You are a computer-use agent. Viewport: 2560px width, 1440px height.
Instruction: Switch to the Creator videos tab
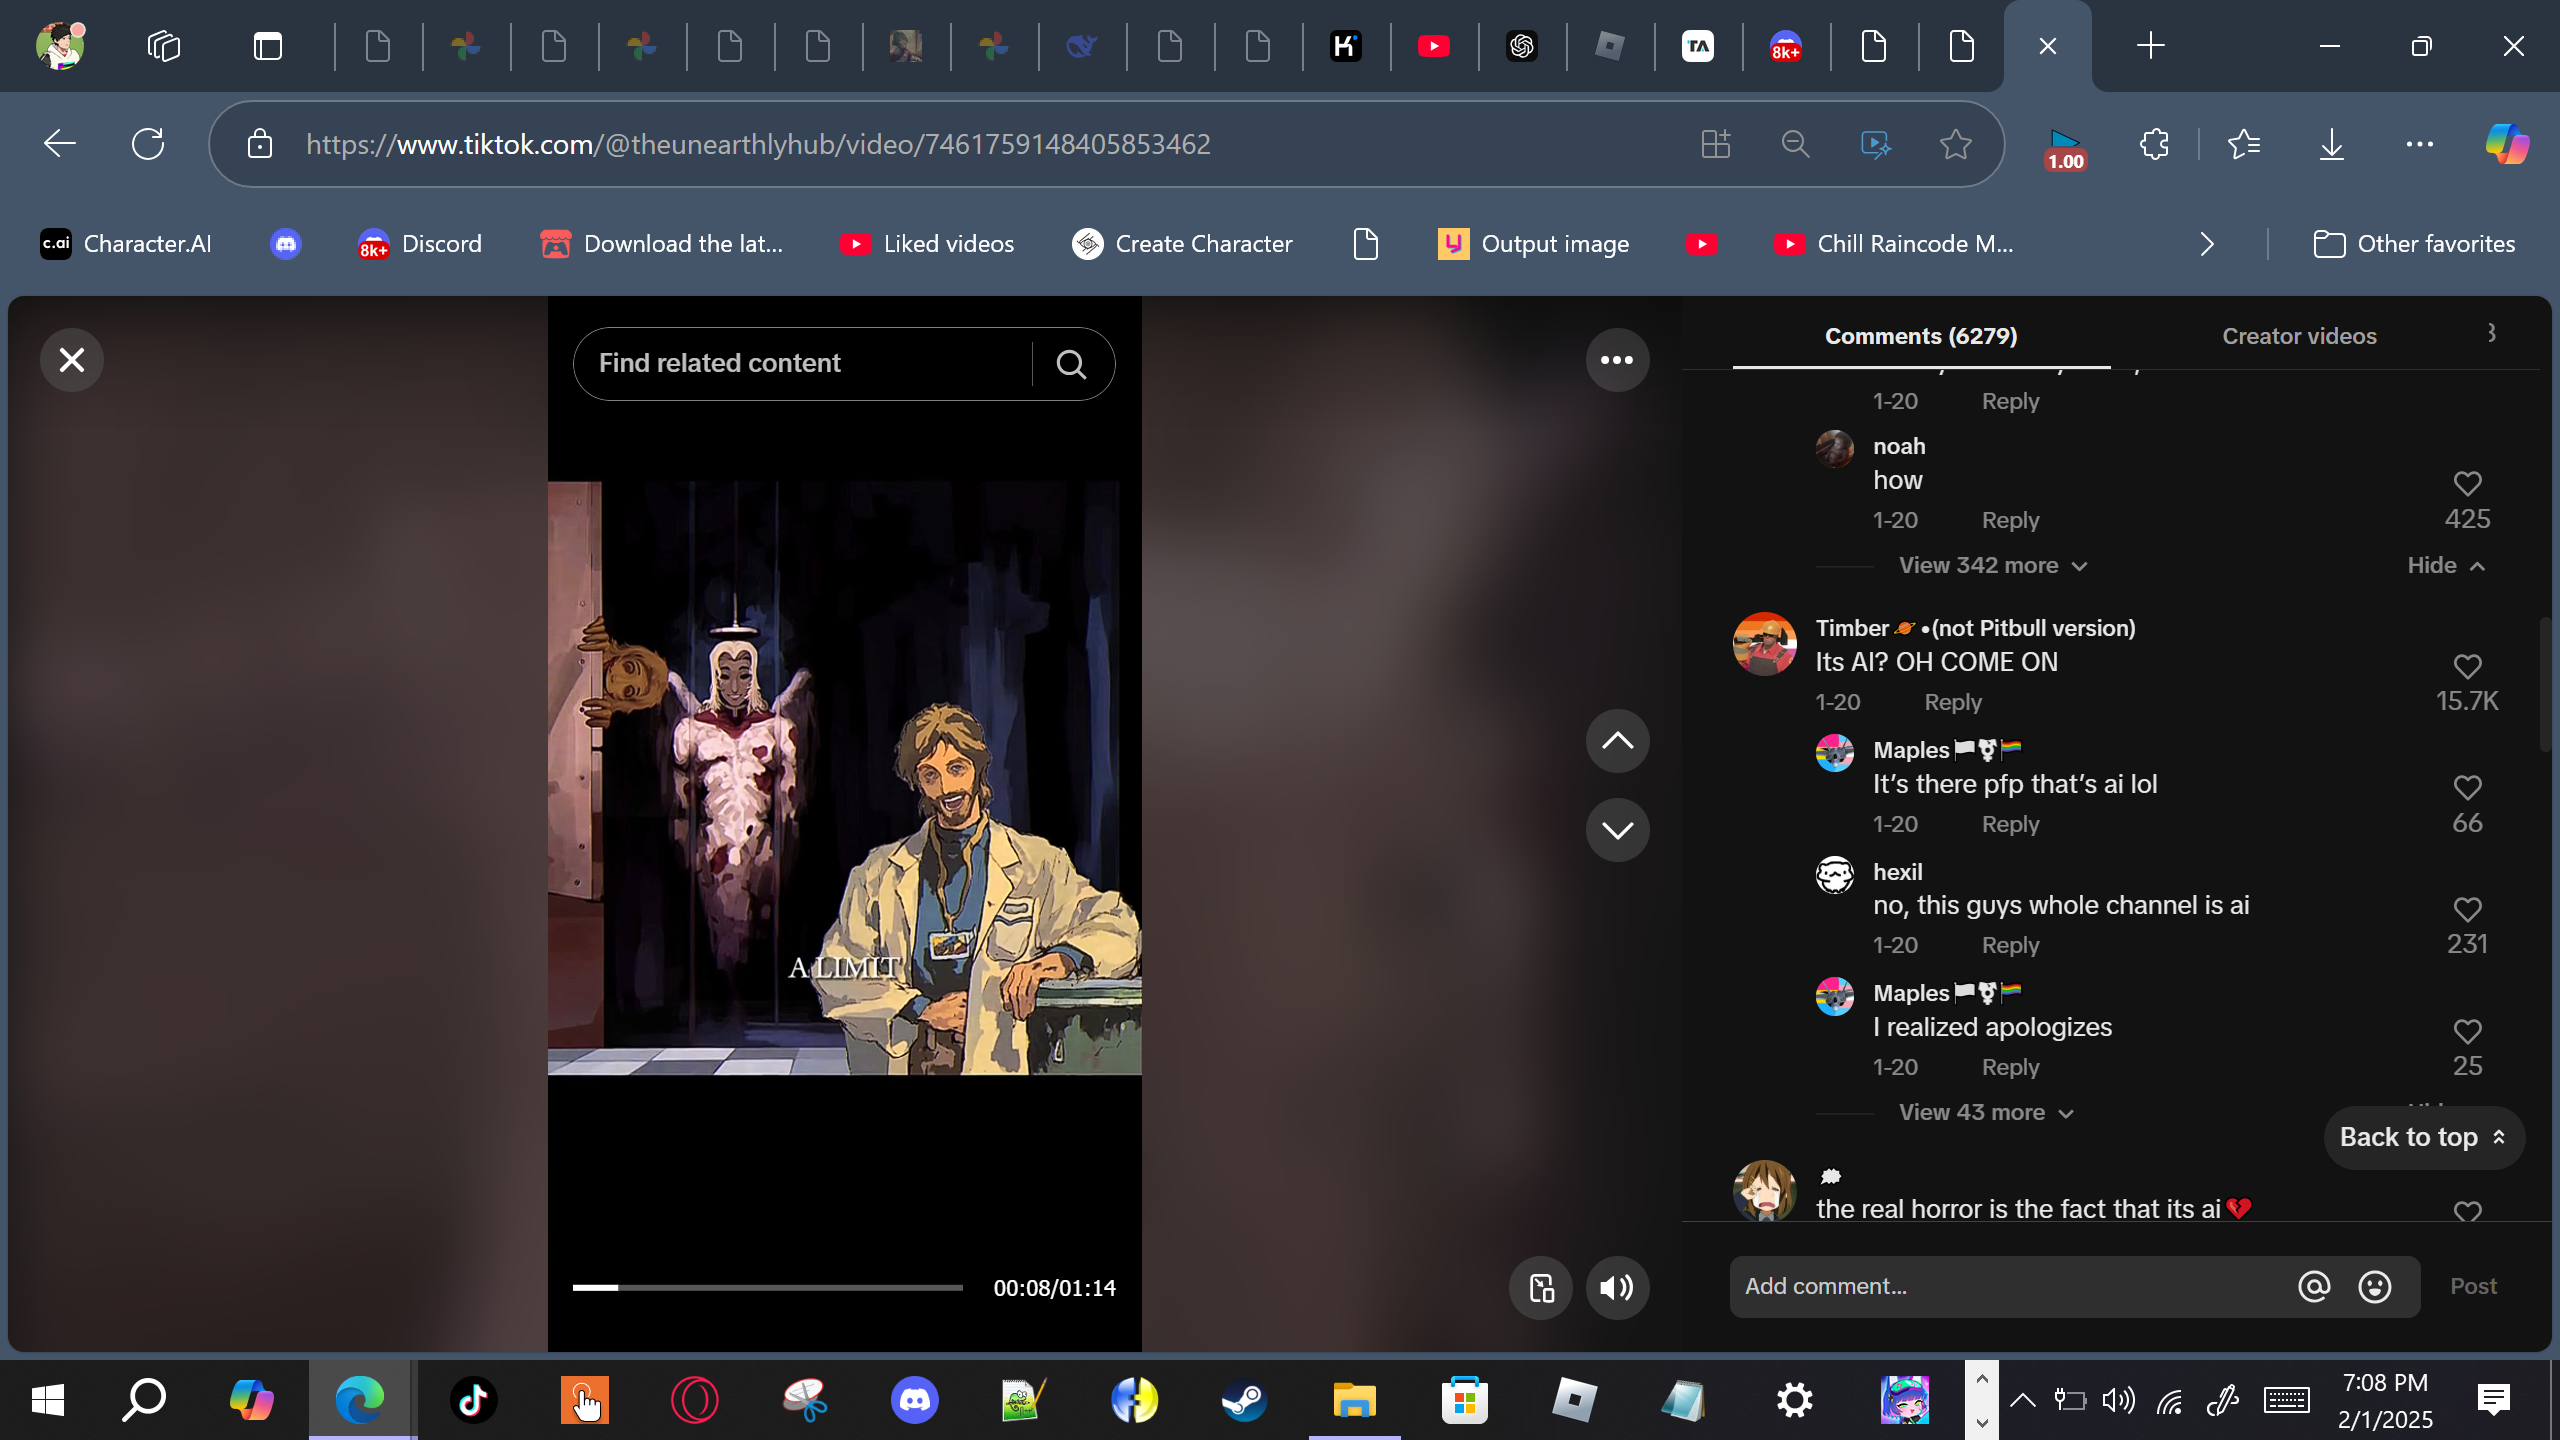click(x=2298, y=336)
